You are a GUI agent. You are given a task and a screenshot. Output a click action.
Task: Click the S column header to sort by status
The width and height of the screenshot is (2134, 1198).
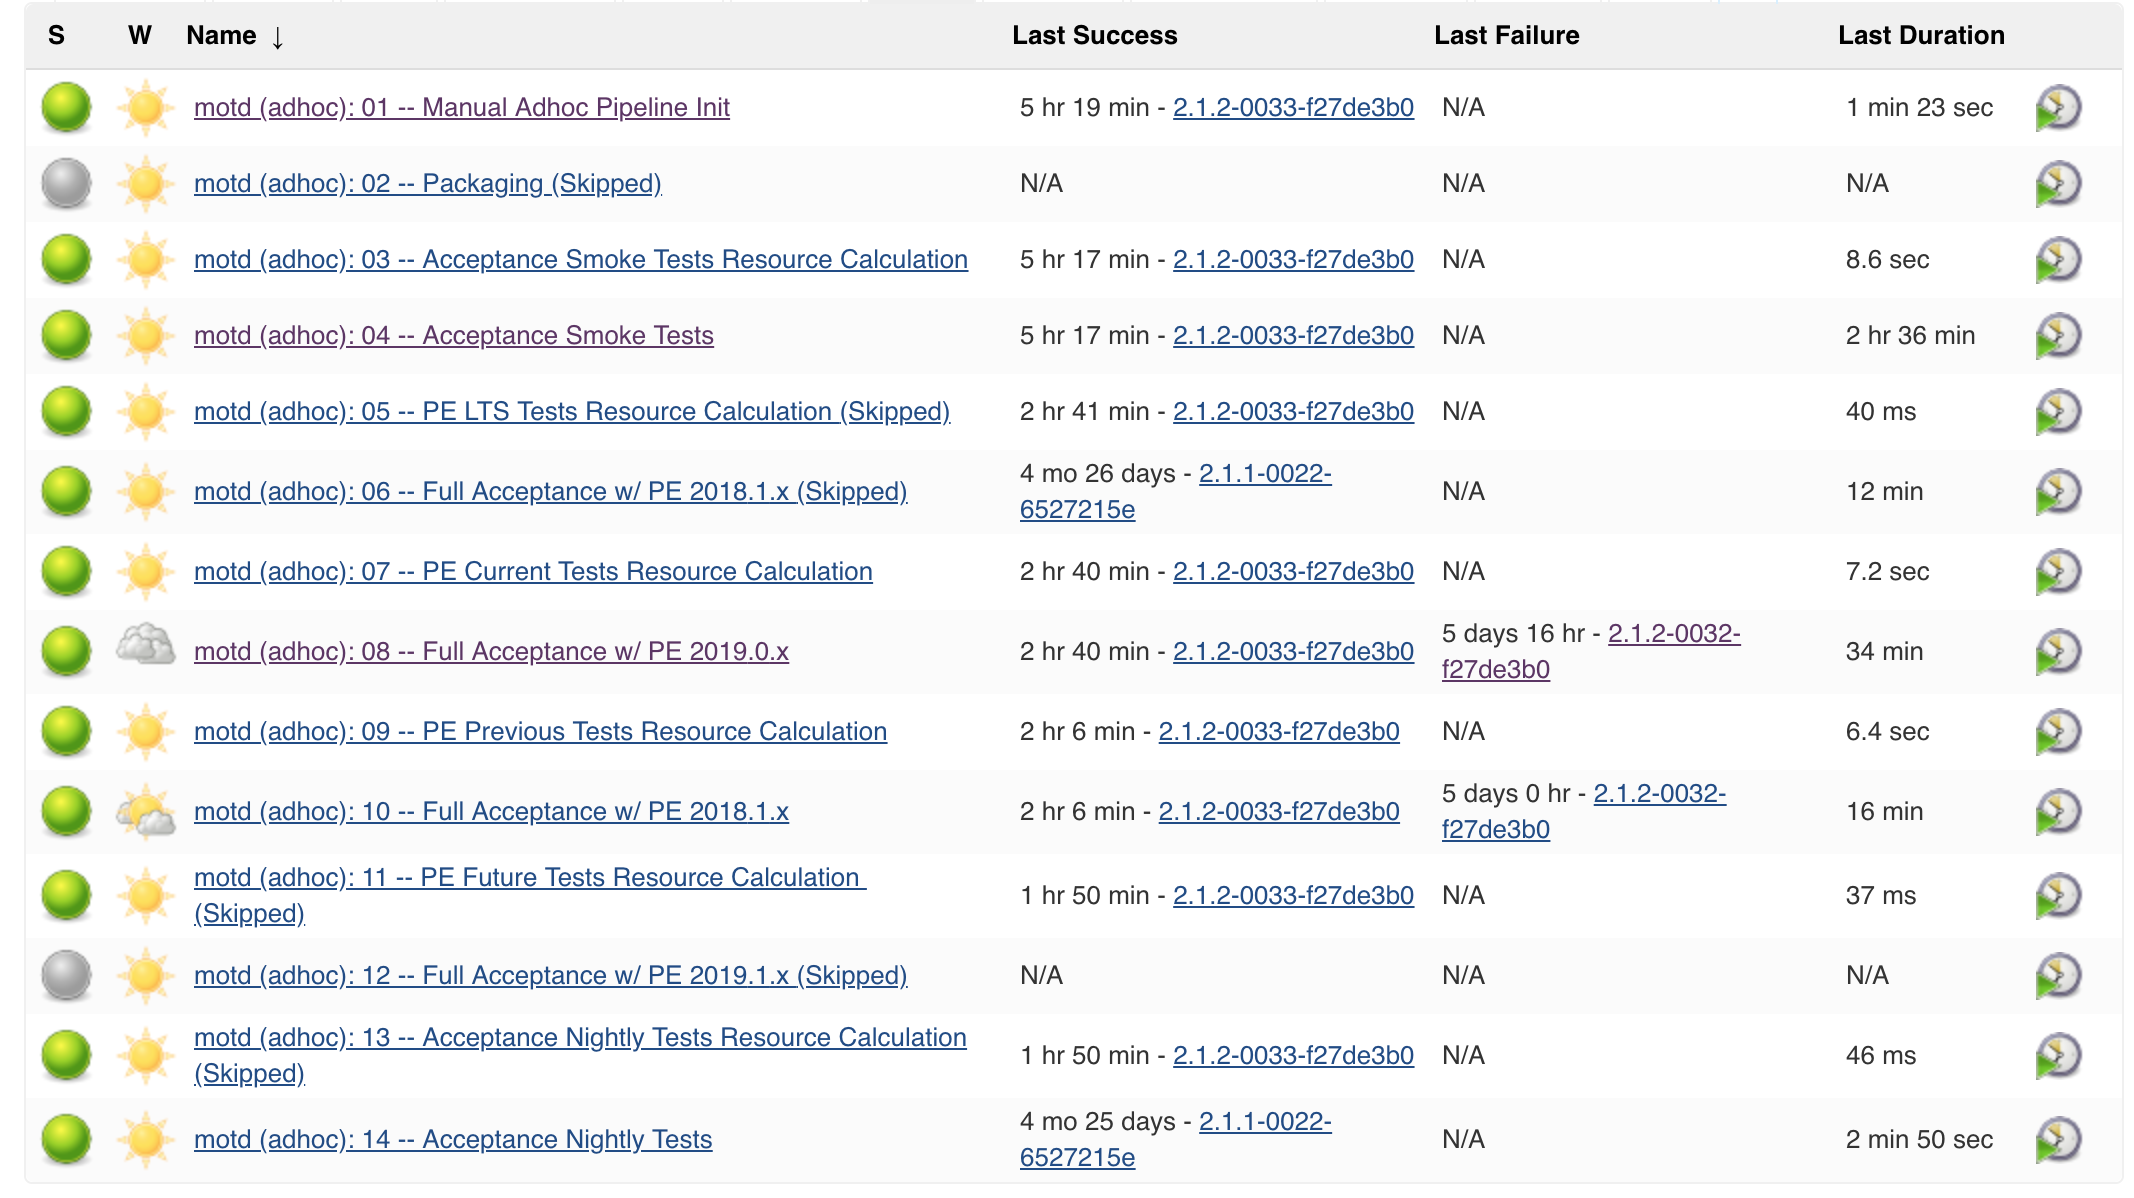(57, 35)
